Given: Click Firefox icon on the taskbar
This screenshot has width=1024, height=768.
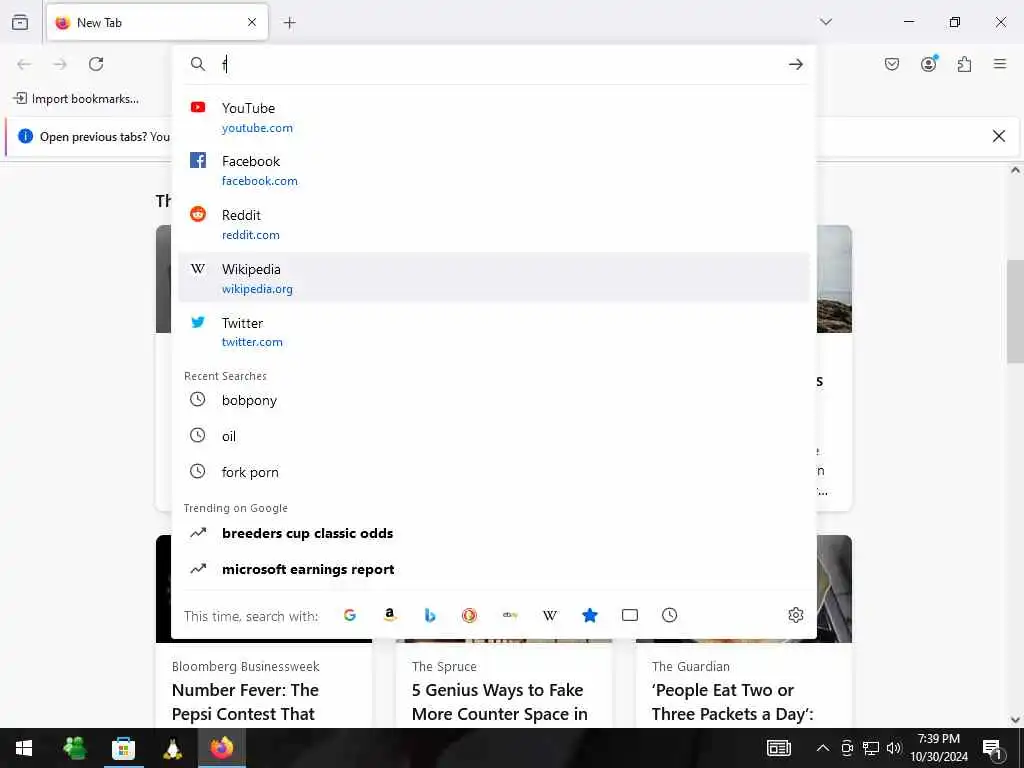Looking at the screenshot, I should pyautogui.click(x=222, y=748).
